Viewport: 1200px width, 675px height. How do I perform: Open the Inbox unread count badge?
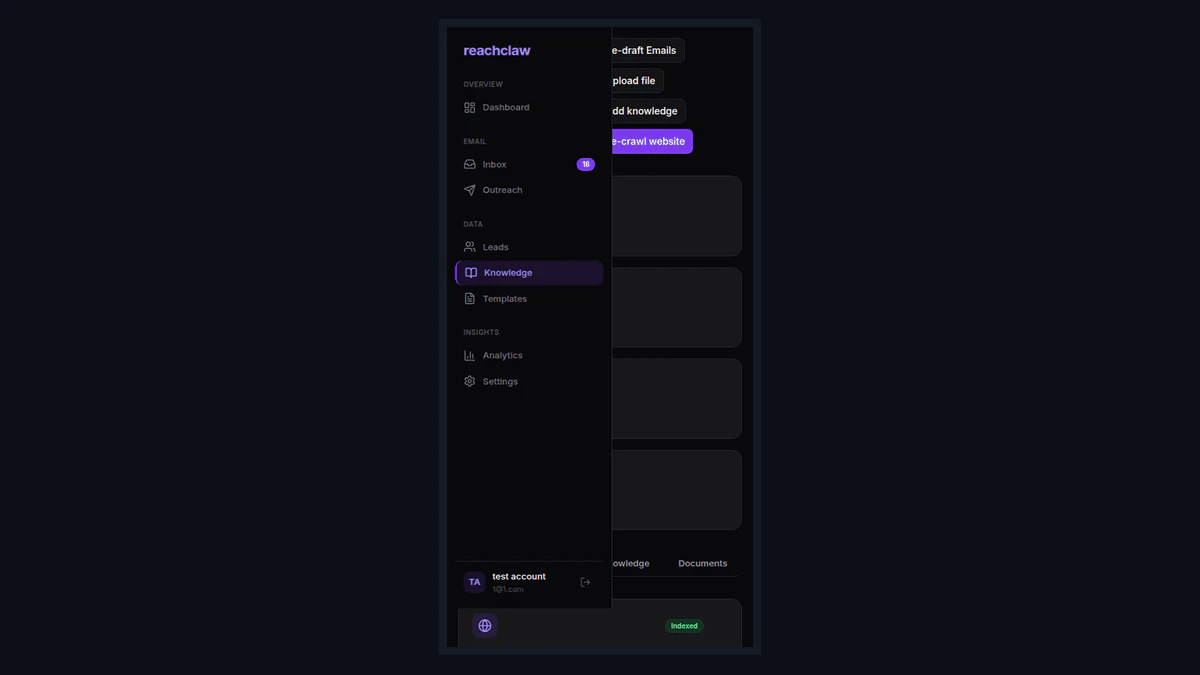(586, 164)
